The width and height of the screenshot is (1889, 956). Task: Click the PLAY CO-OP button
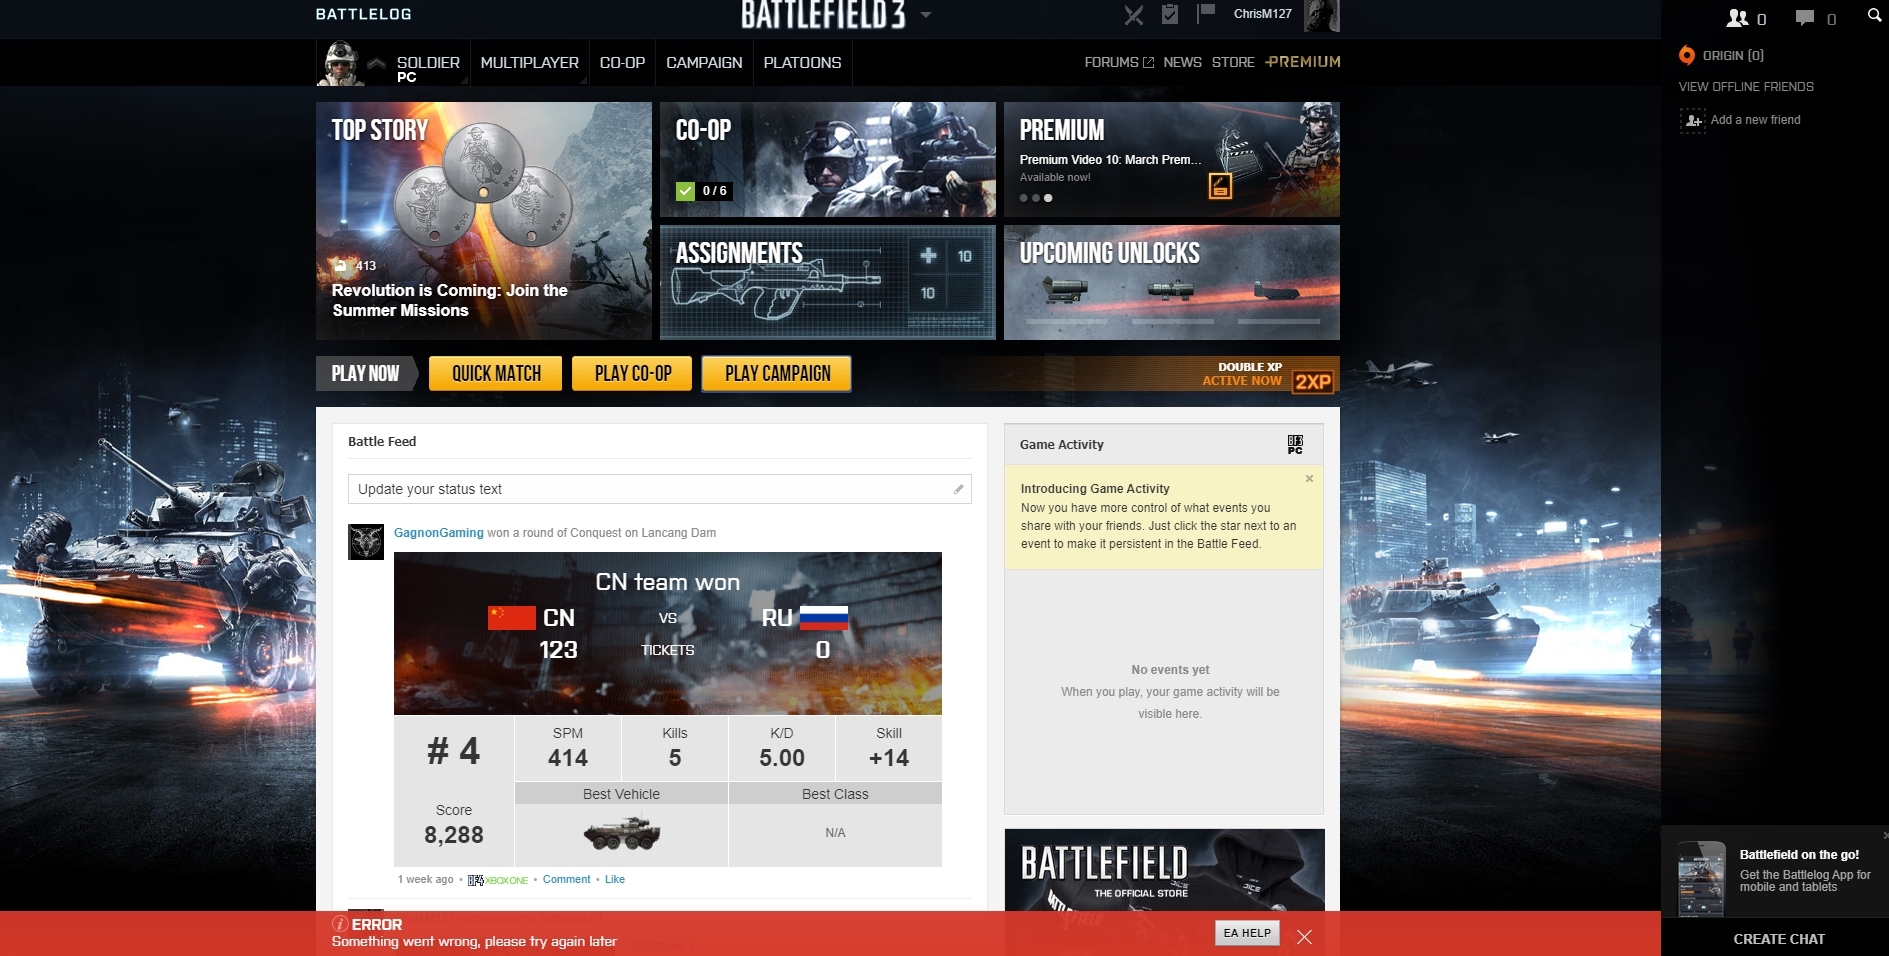pyautogui.click(x=632, y=374)
